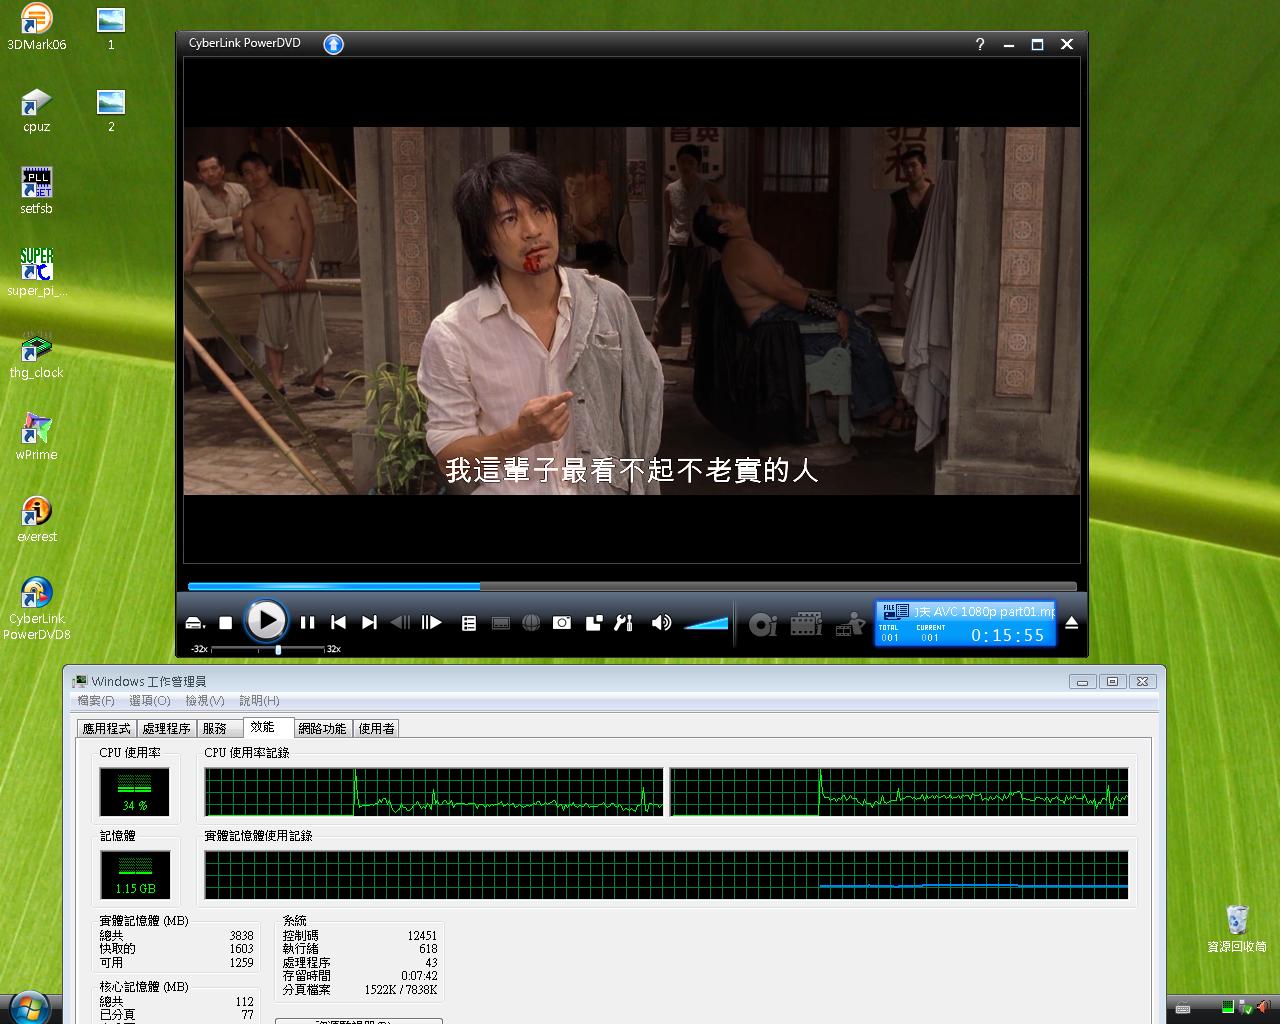Switch to the 網路功能 tab

(323, 728)
